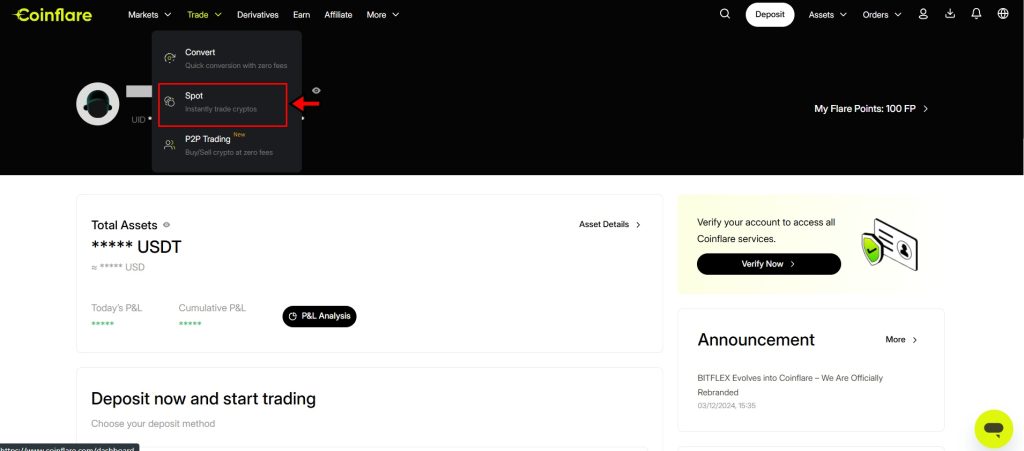Open the Assets dropdown in header

(827, 14)
